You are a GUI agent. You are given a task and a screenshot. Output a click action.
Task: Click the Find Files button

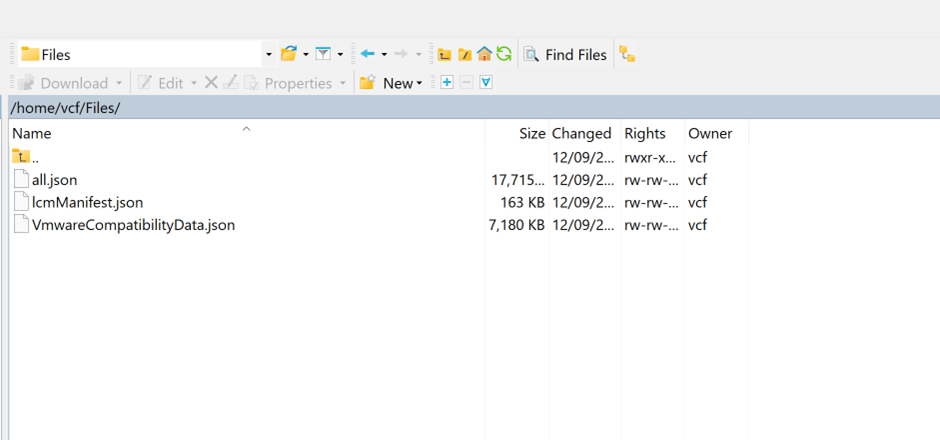click(565, 54)
